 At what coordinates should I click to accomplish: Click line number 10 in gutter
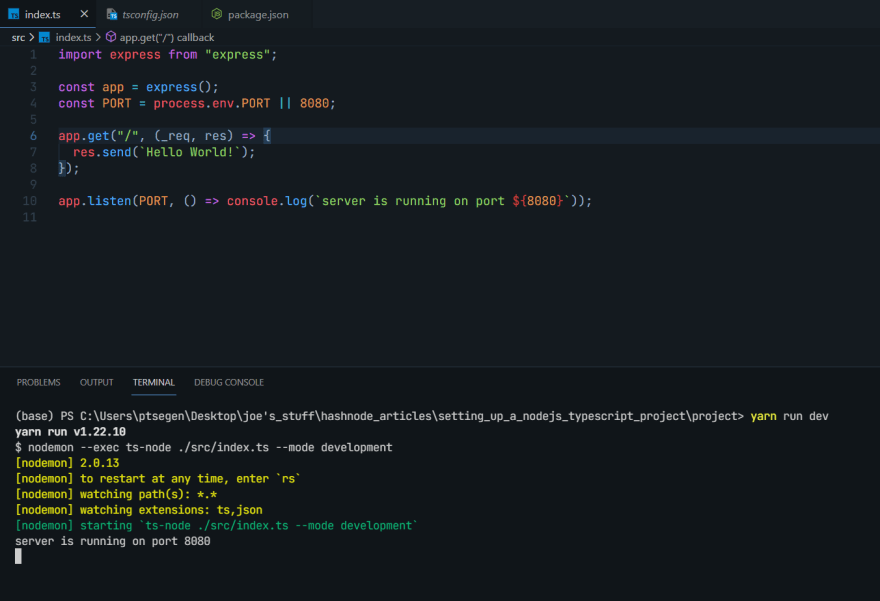[30, 201]
